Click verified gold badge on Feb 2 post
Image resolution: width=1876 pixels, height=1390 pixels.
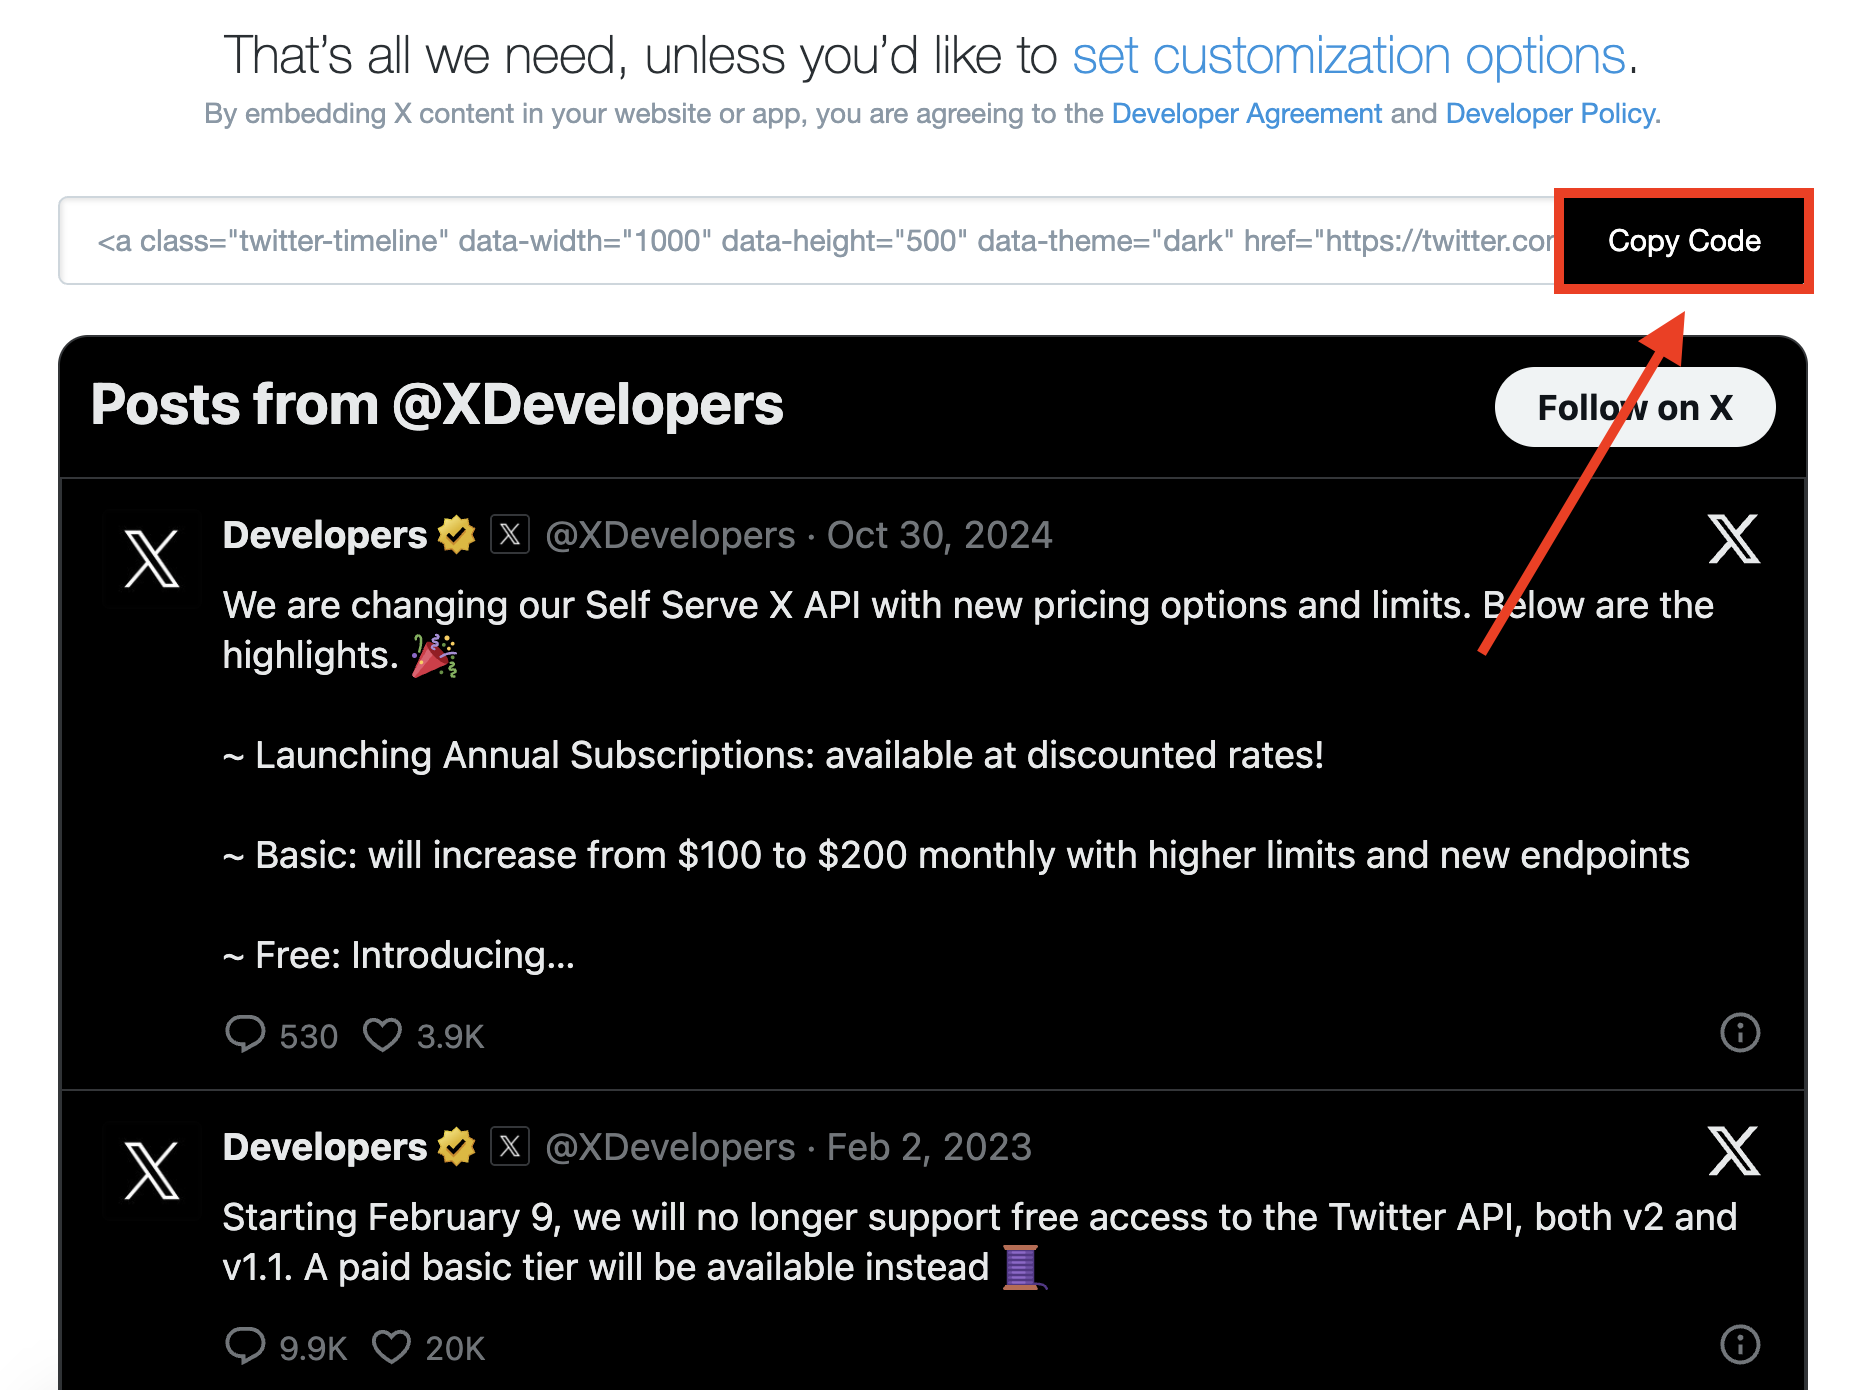pyautogui.click(x=457, y=1147)
